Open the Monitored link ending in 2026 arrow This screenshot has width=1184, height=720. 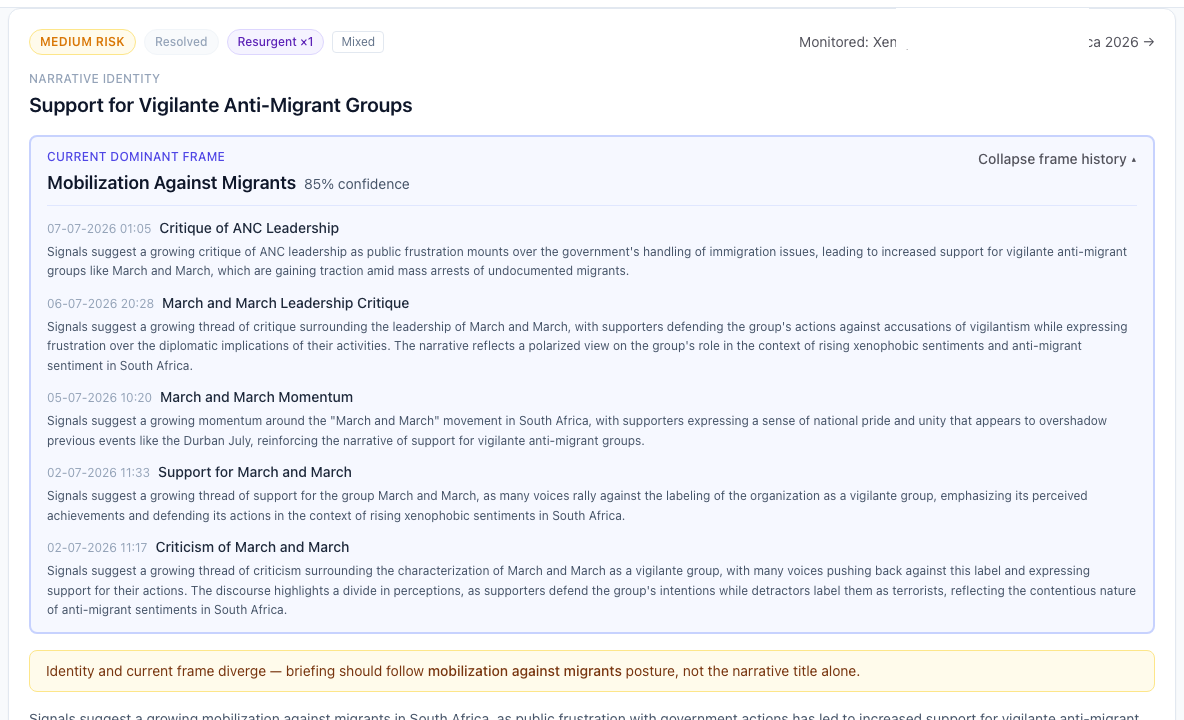tap(976, 42)
